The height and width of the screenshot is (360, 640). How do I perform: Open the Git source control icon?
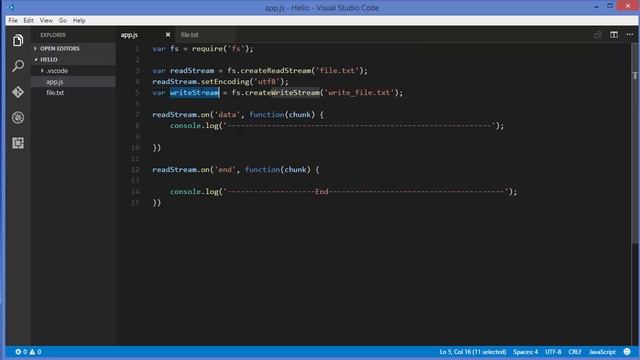click(18, 92)
